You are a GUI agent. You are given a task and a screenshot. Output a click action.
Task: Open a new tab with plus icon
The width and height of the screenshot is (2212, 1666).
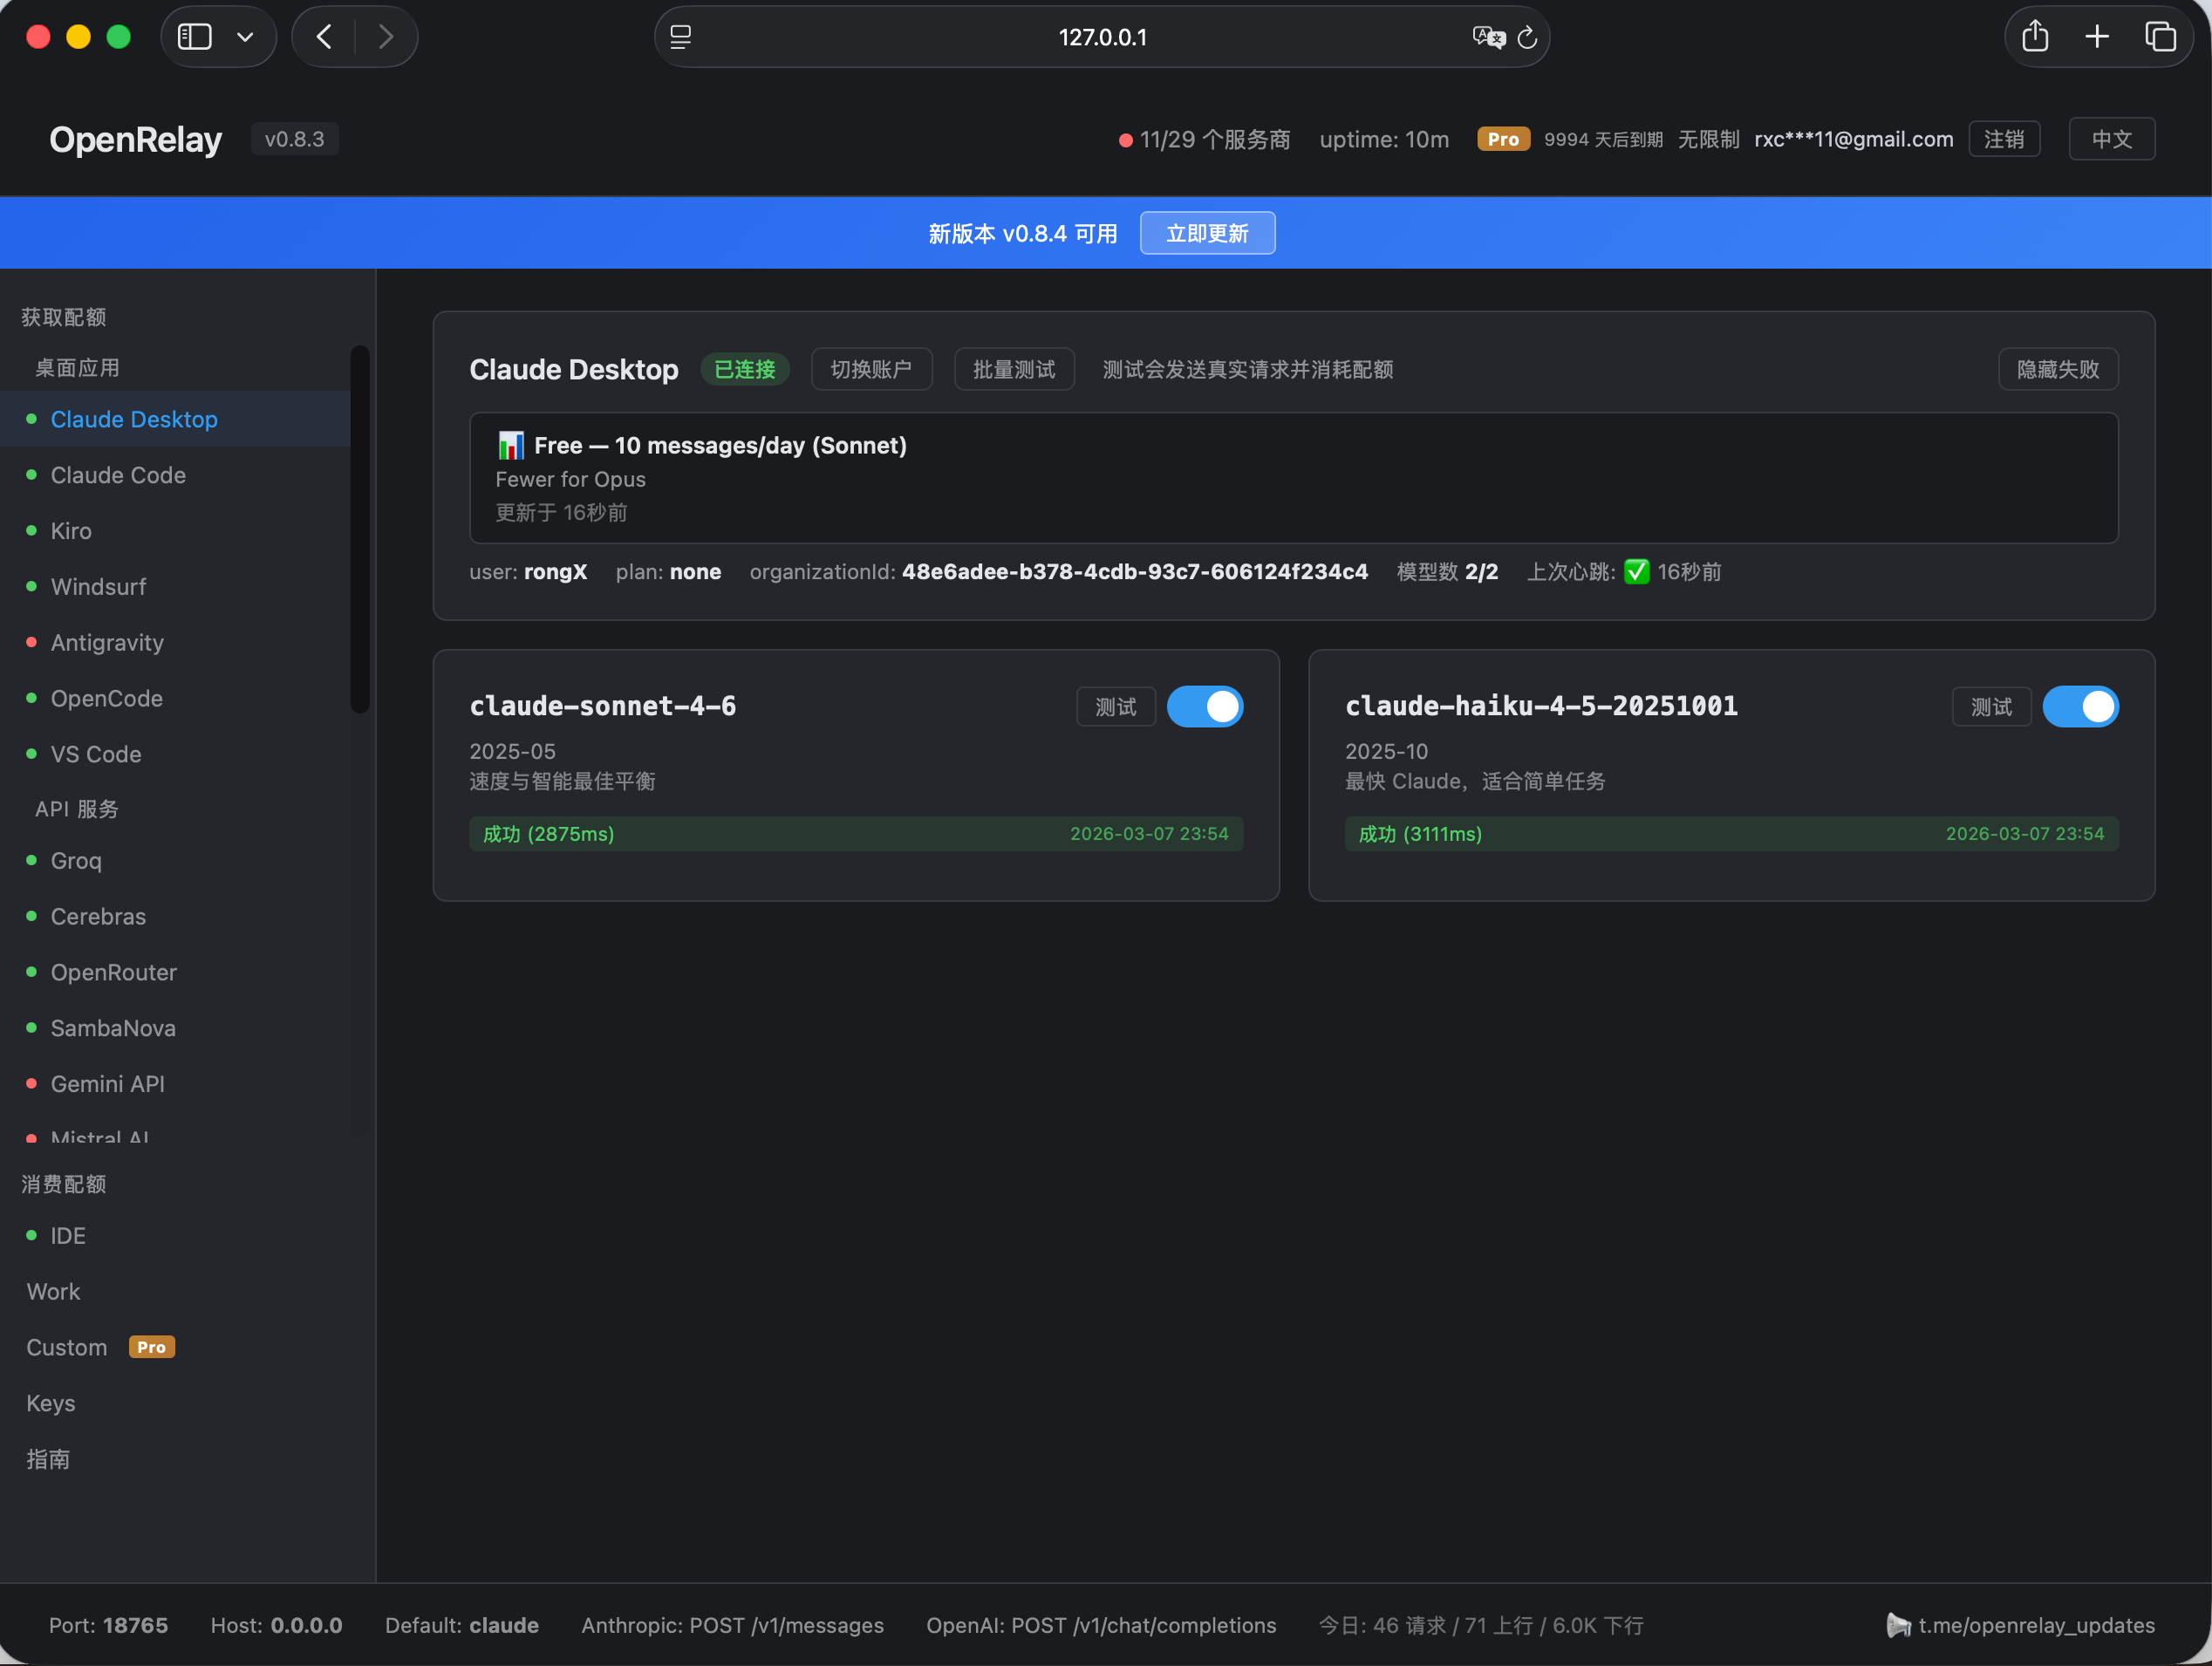[2097, 37]
